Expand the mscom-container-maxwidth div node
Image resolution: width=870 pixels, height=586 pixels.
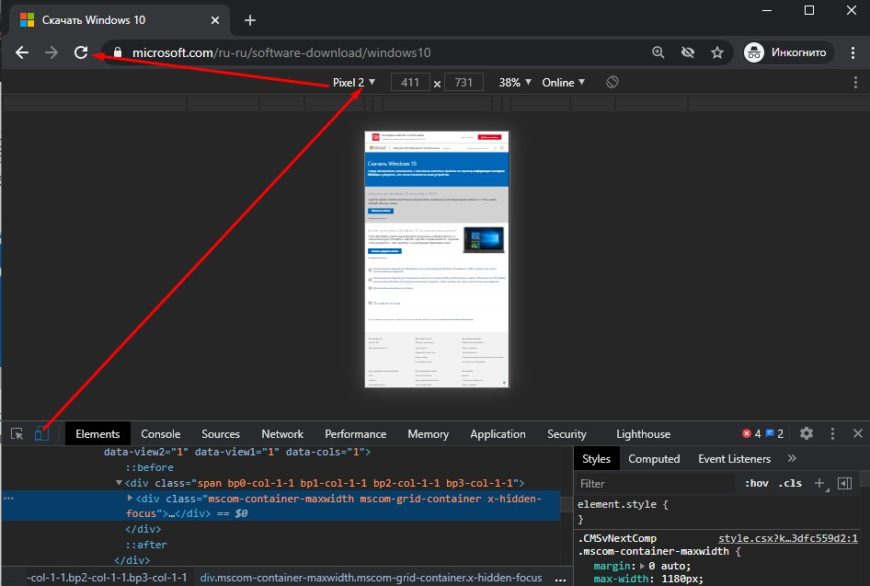pyautogui.click(x=130, y=498)
